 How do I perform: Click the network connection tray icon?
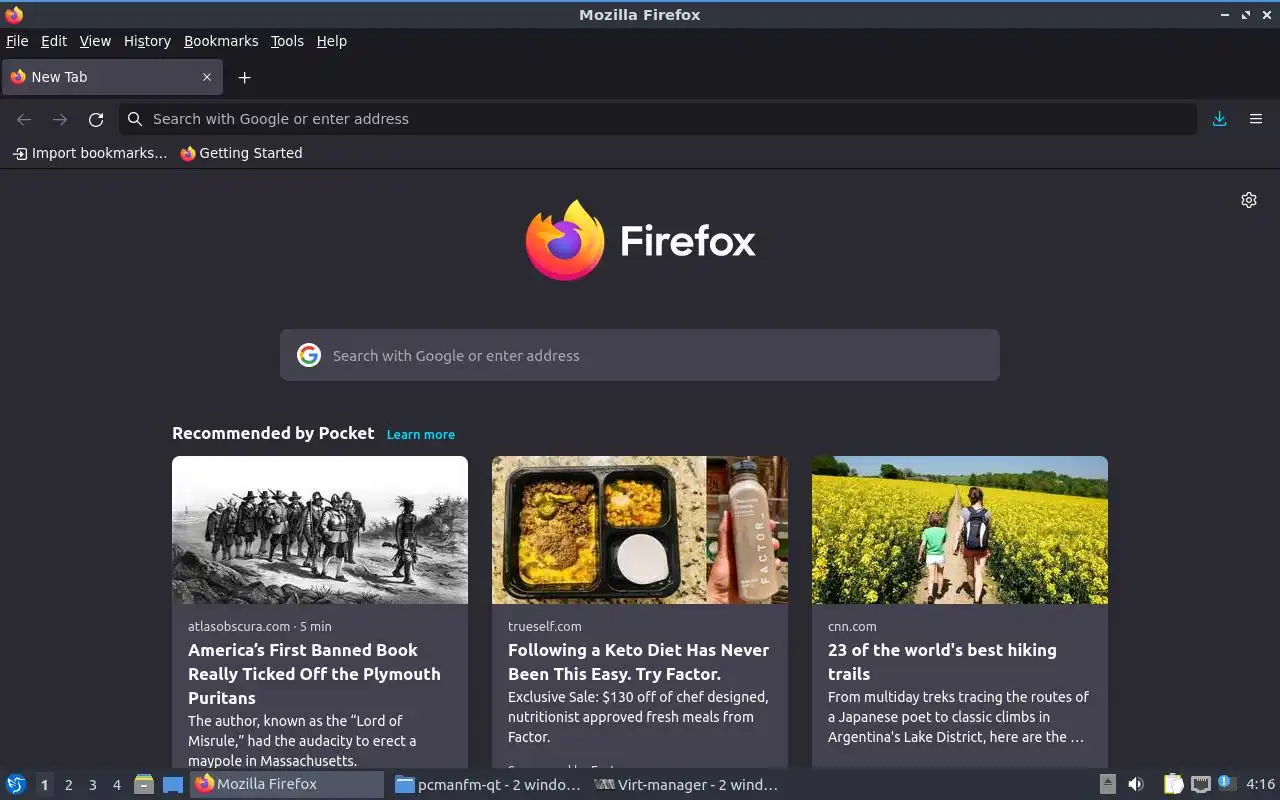[1201, 784]
